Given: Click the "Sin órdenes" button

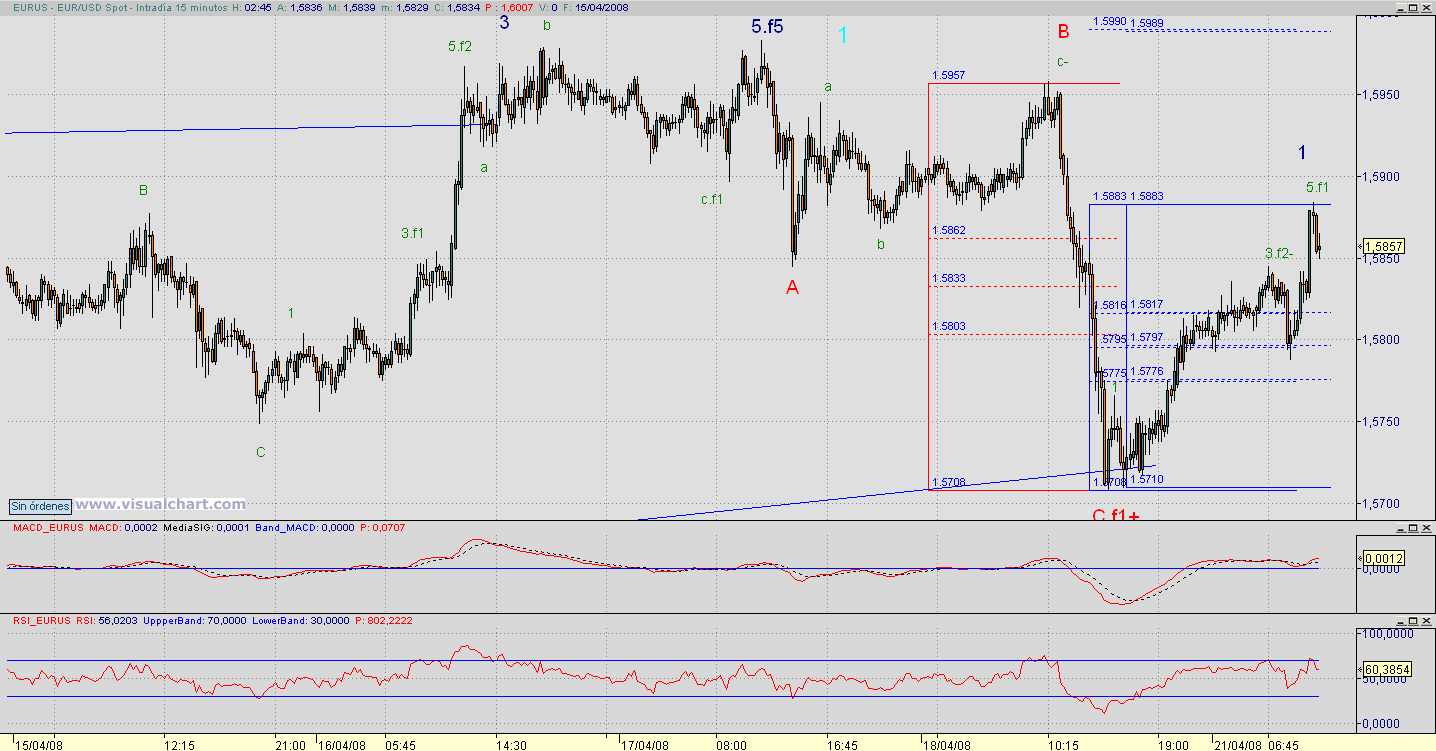Looking at the screenshot, I should pyautogui.click(x=41, y=506).
